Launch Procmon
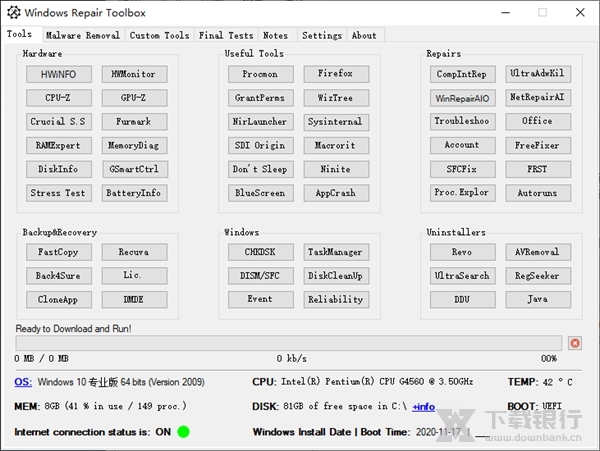The image size is (600, 451). coord(261,74)
